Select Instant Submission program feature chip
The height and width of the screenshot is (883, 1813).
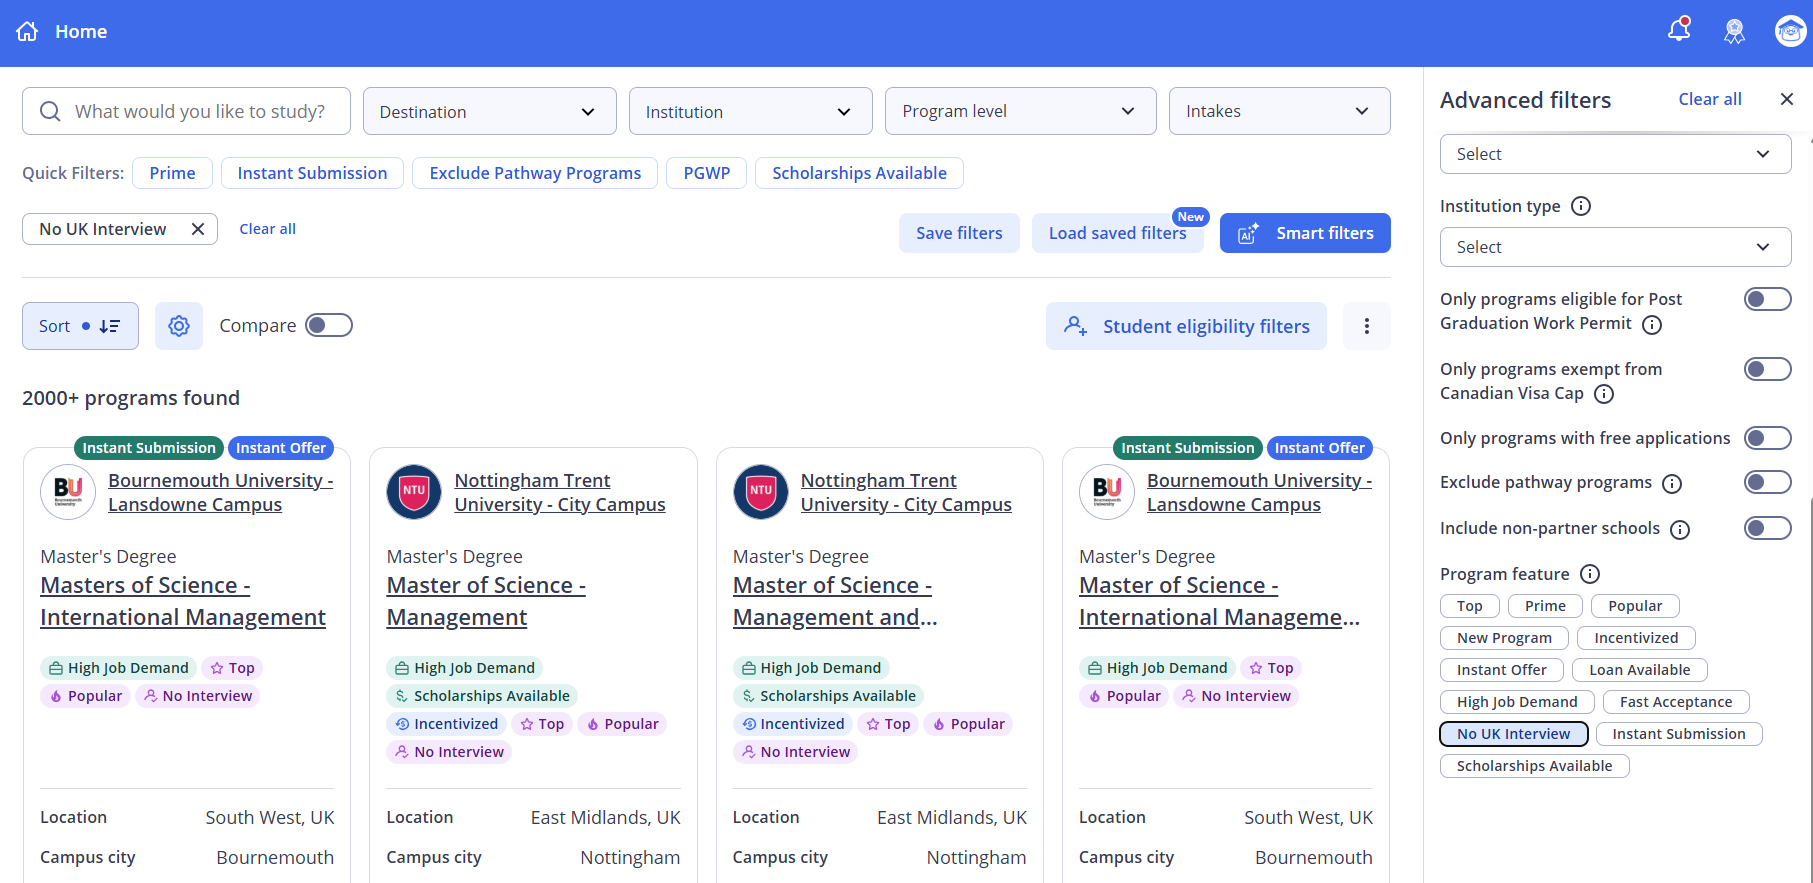click(1678, 734)
